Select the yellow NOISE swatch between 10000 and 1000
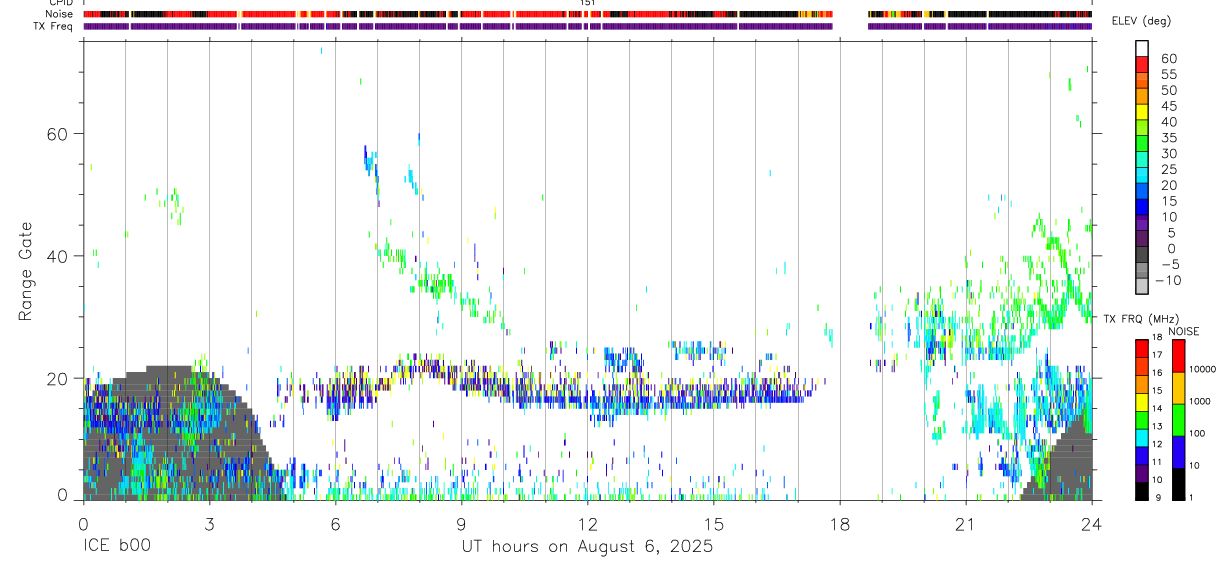The image size is (1228, 567). 1179,387
